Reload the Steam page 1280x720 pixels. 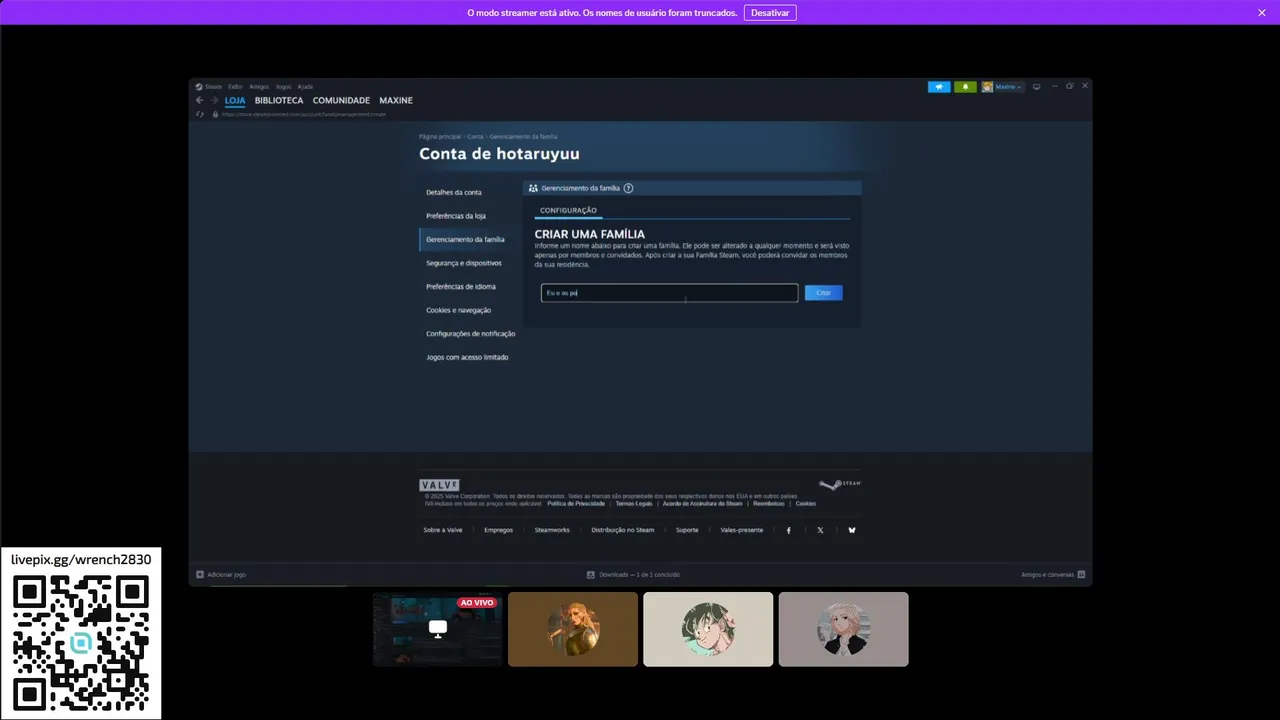199,114
